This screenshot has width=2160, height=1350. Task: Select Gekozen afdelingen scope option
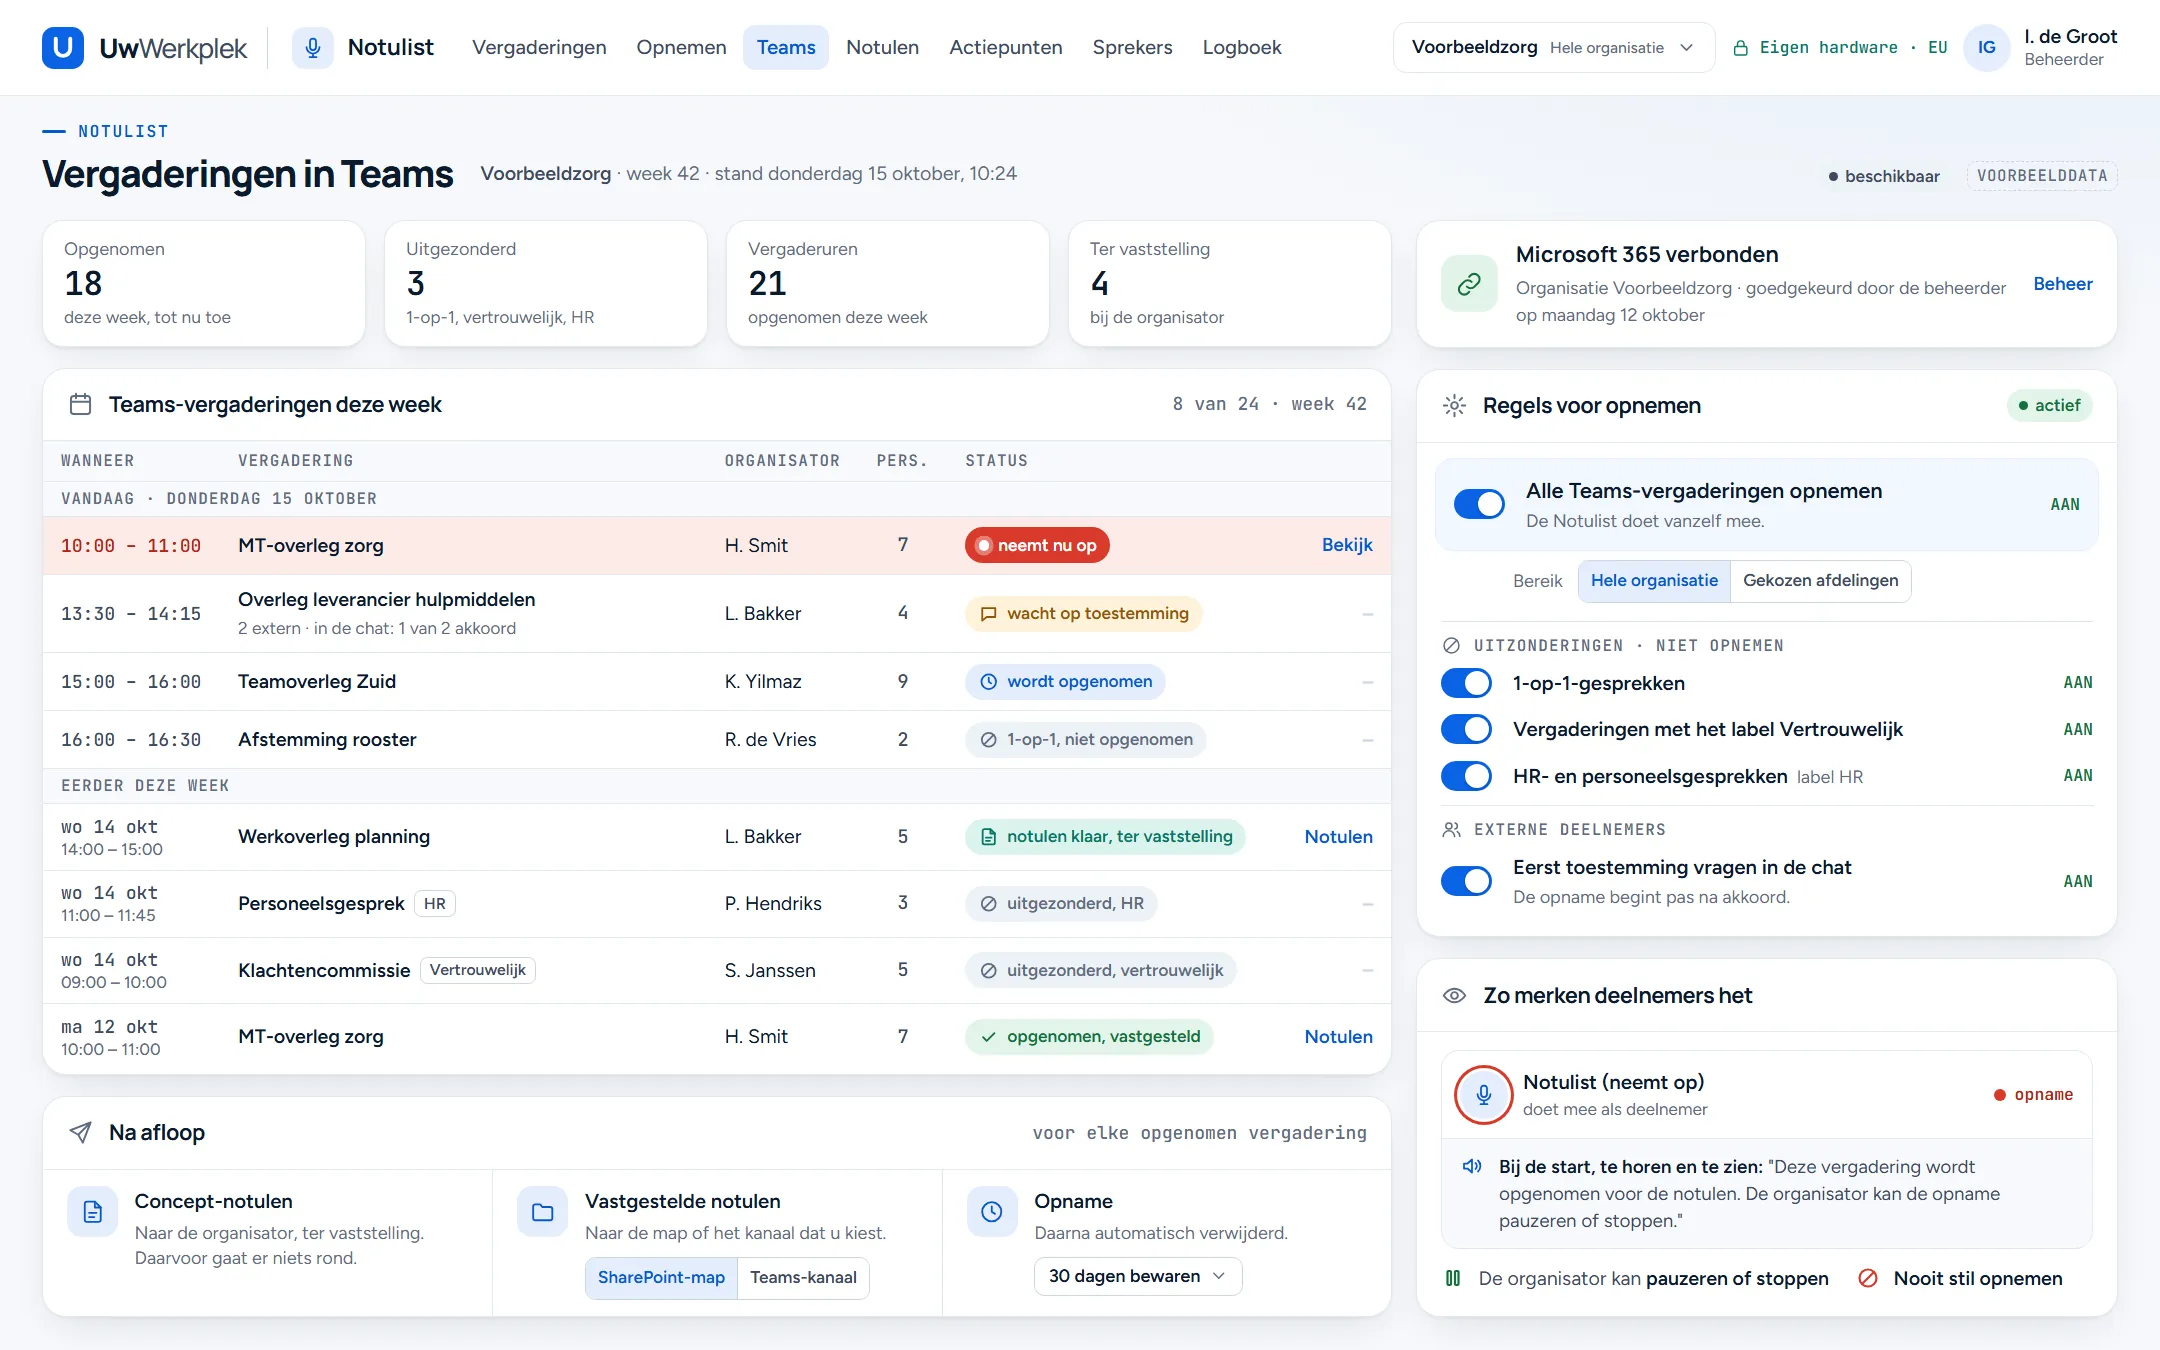click(1820, 580)
